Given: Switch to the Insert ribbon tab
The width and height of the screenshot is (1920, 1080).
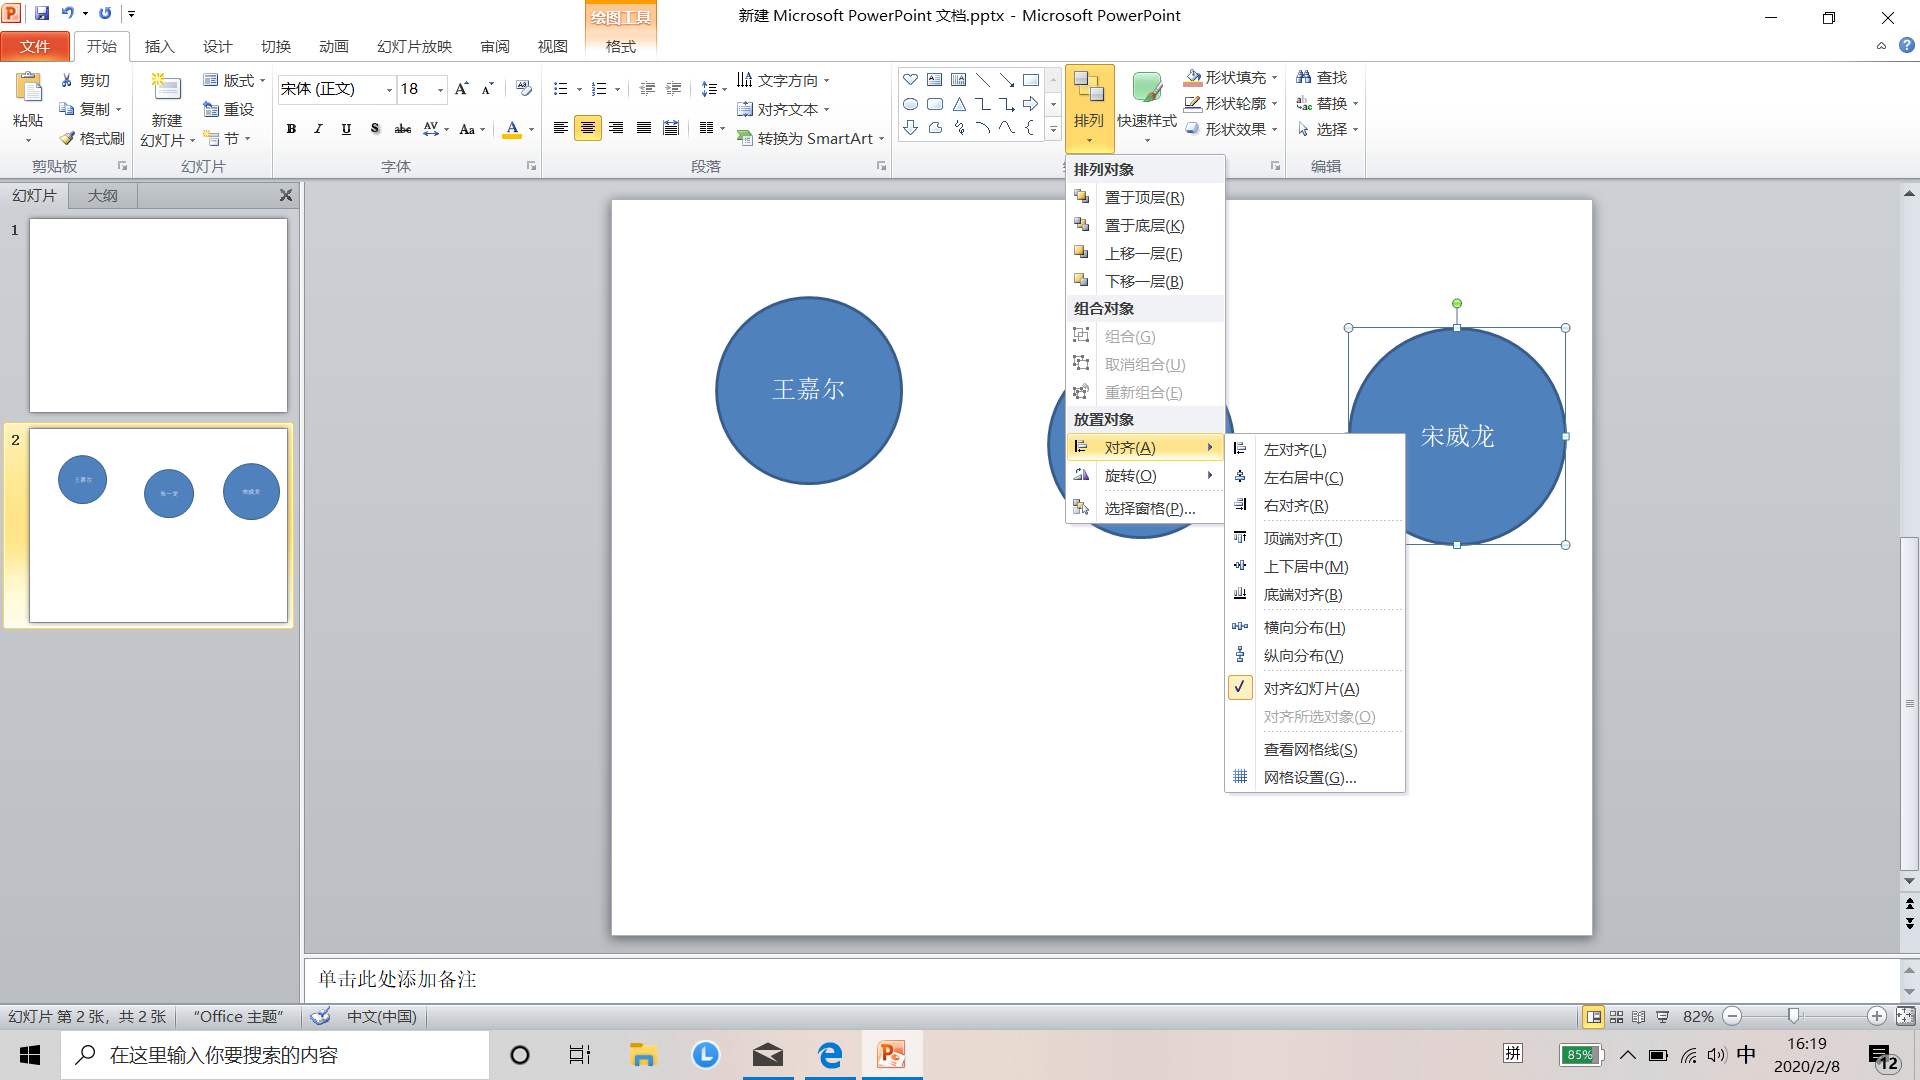Looking at the screenshot, I should [159, 47].
